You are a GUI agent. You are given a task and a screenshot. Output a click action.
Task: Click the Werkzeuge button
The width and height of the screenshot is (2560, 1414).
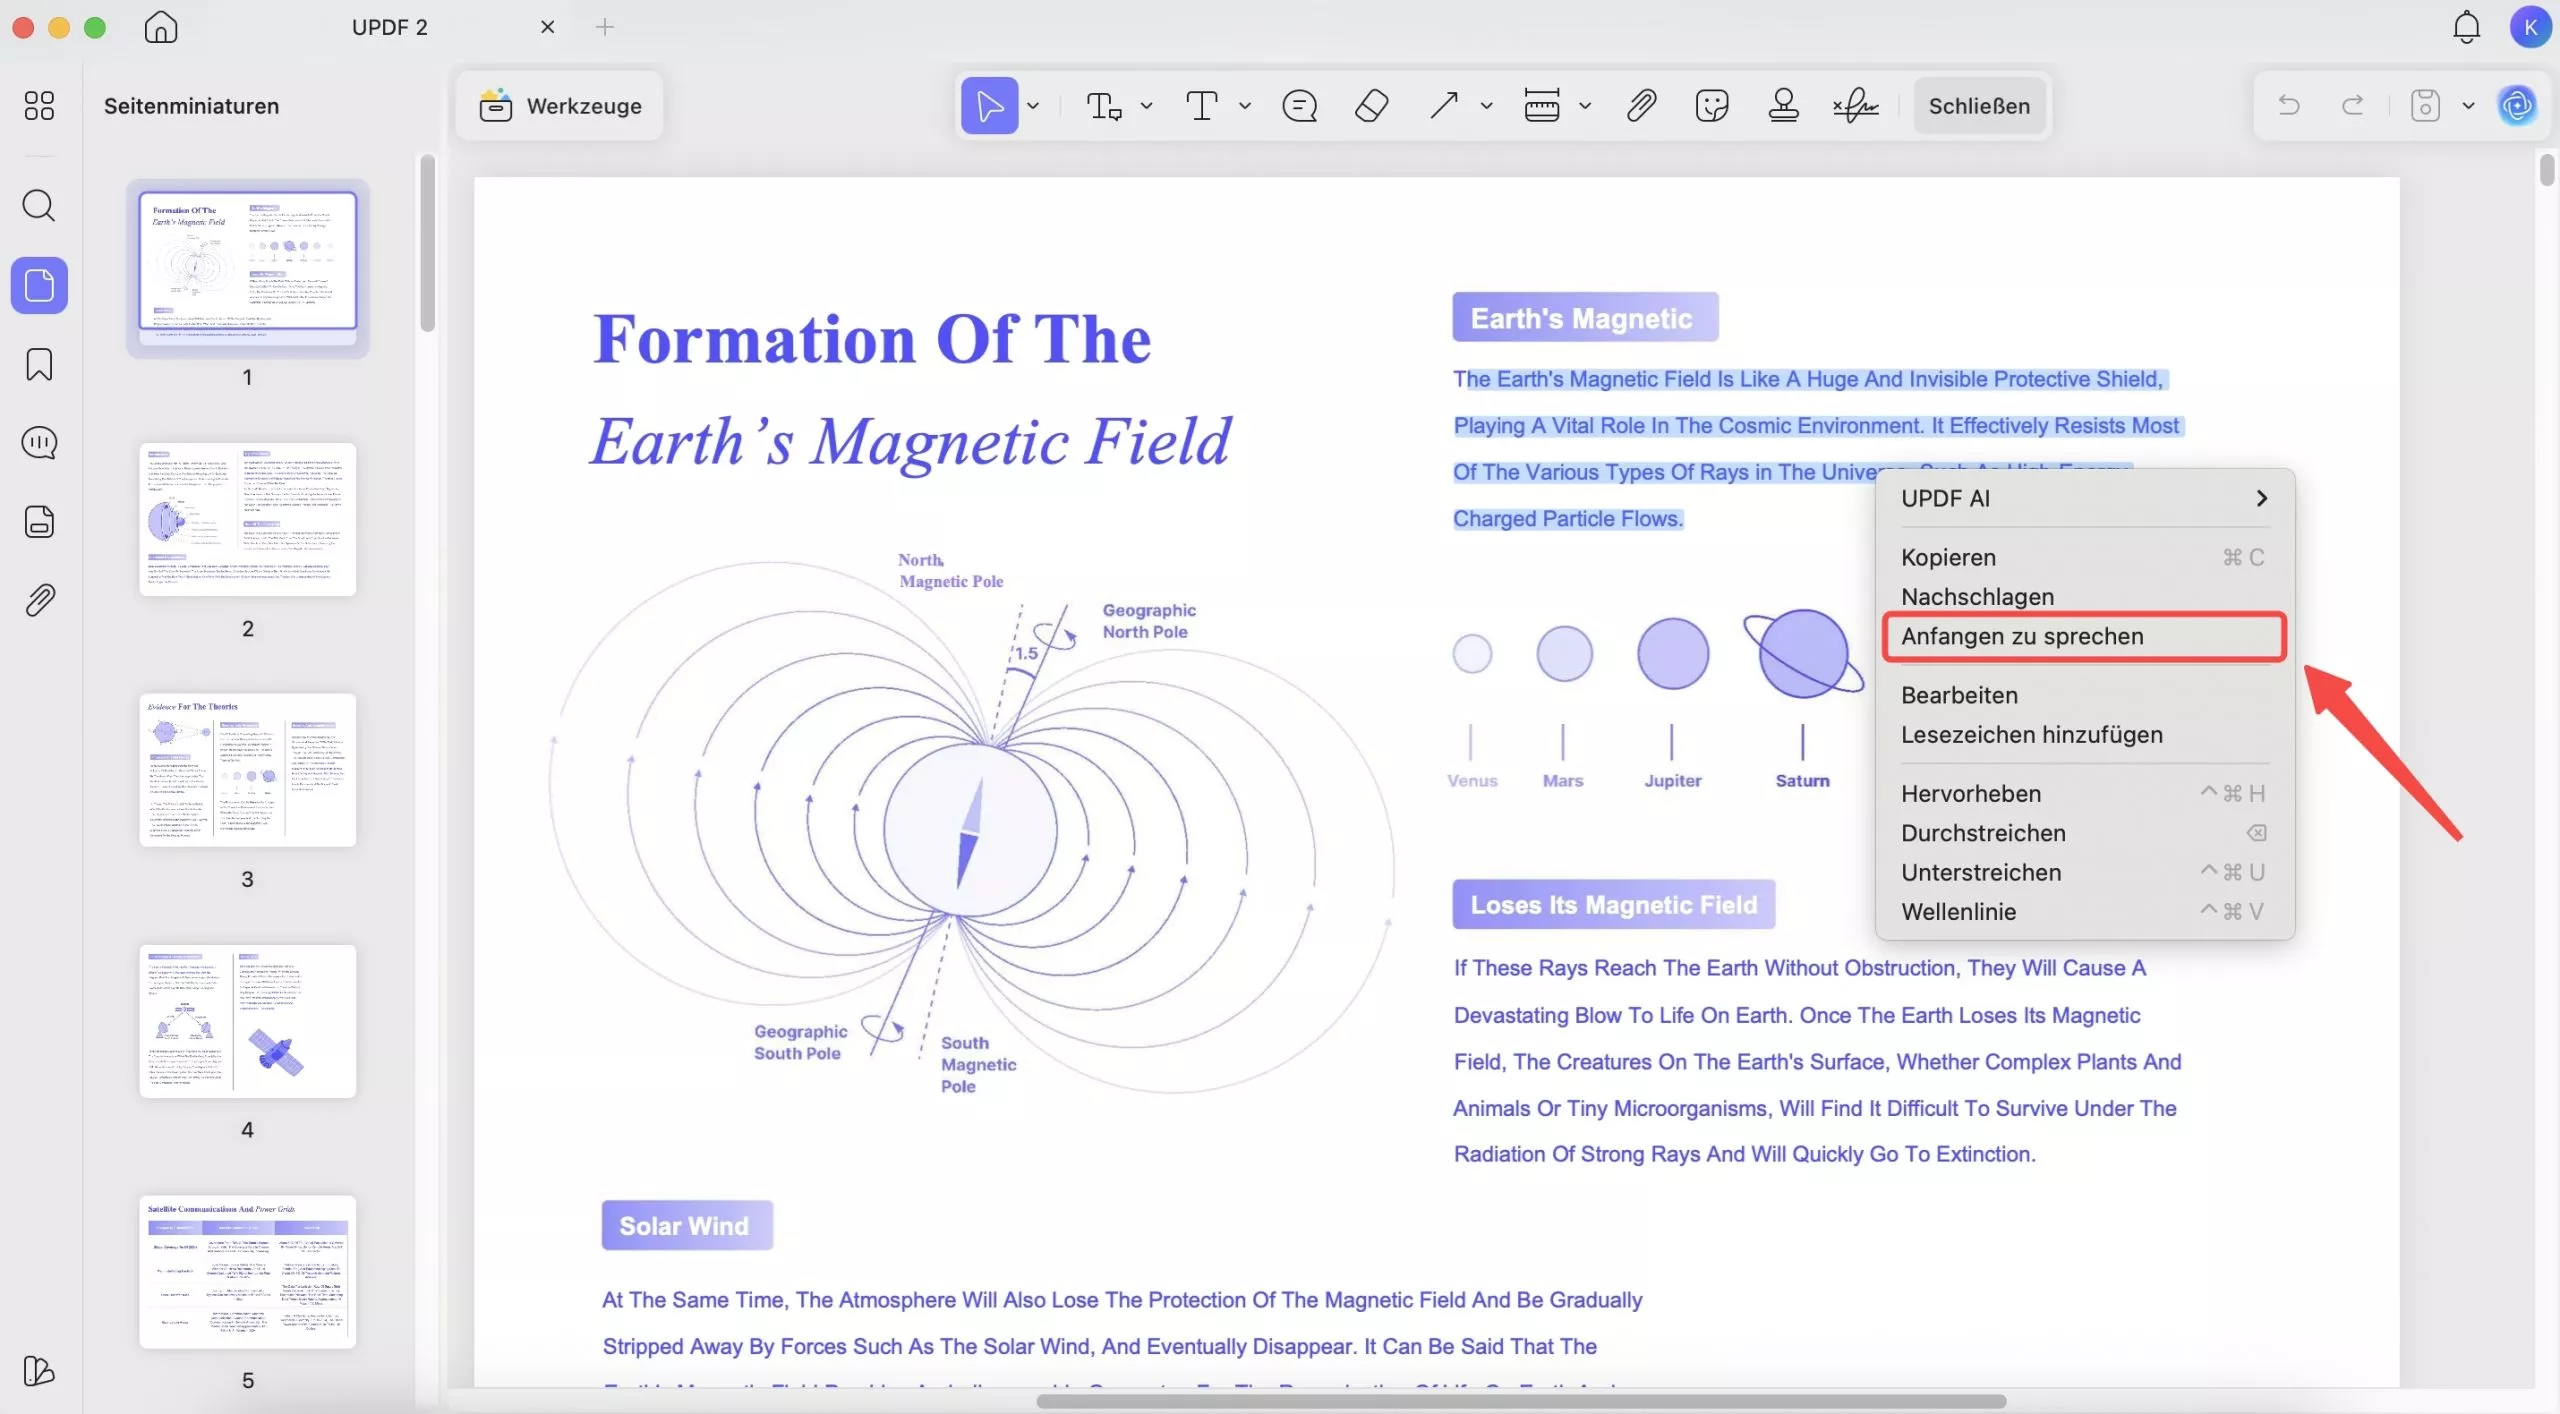(x=560, y=105)
